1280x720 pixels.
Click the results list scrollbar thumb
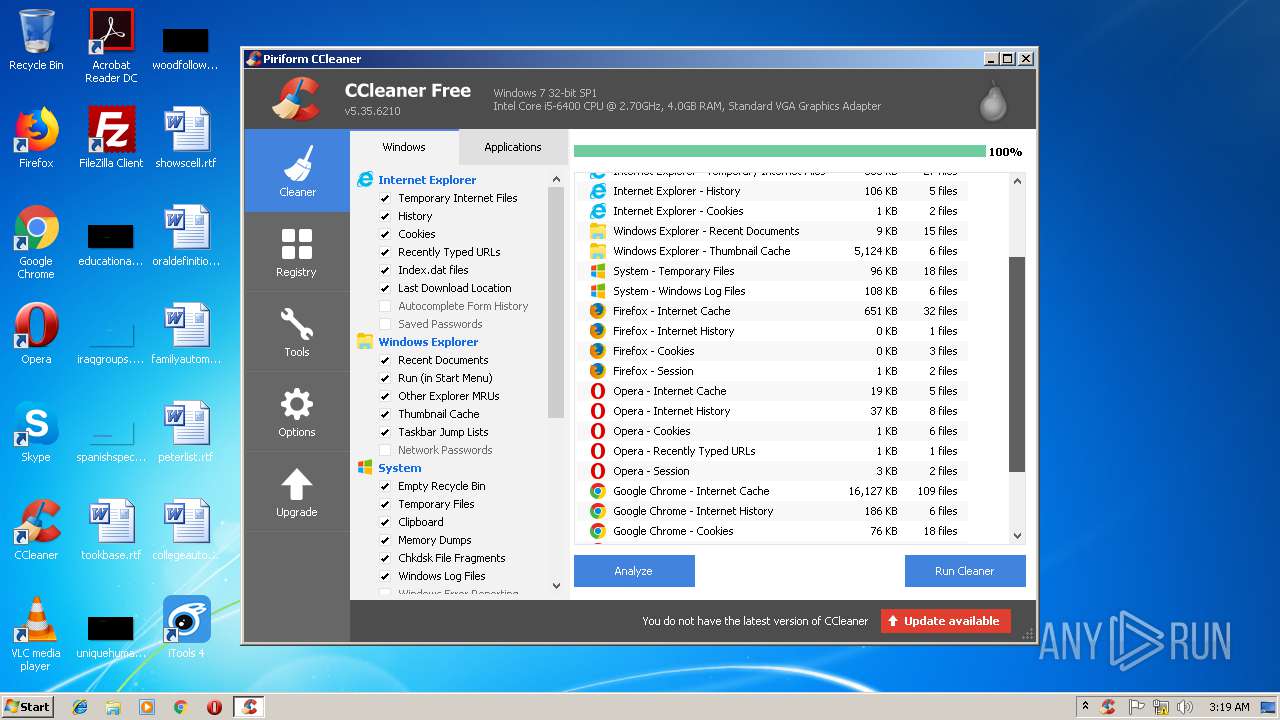tap(1017, 364)
